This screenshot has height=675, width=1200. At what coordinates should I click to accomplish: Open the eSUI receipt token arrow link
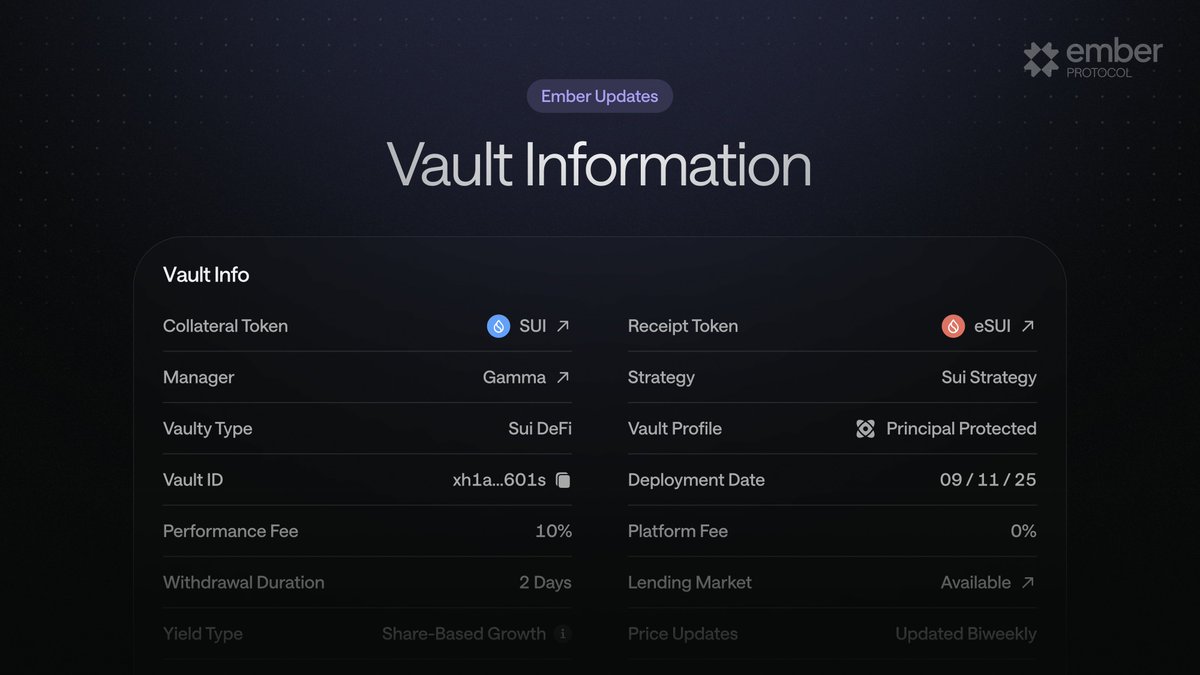(1028, 326)
